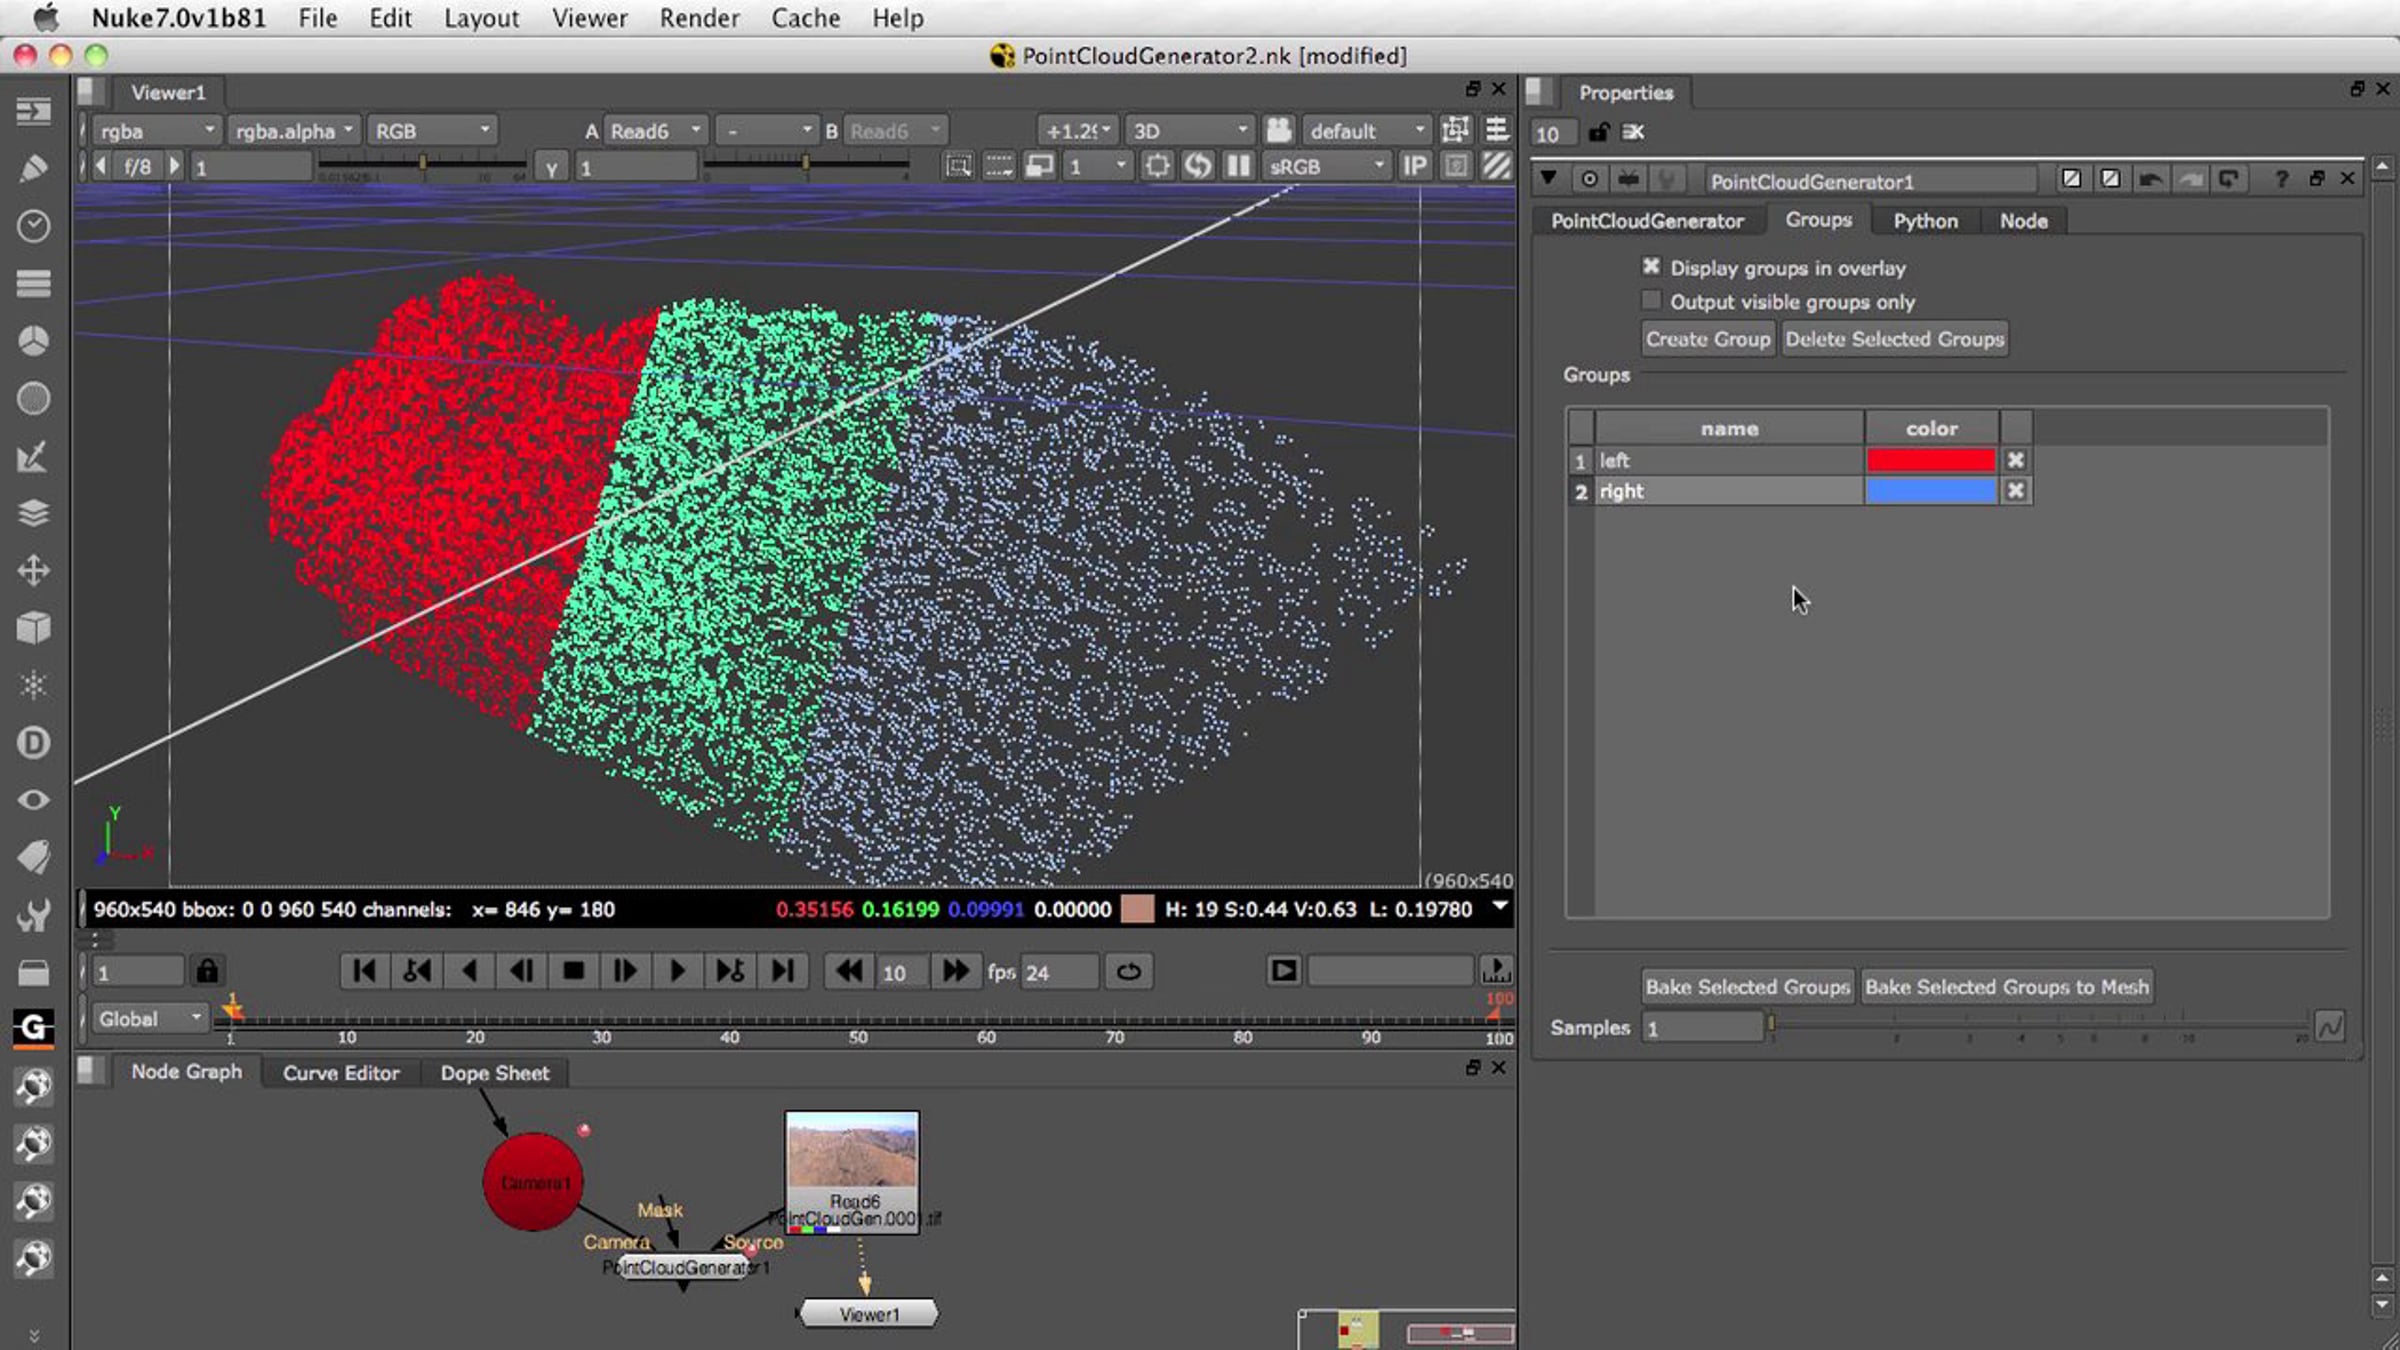Open the rgba layer dropdown

coord(157,130)
